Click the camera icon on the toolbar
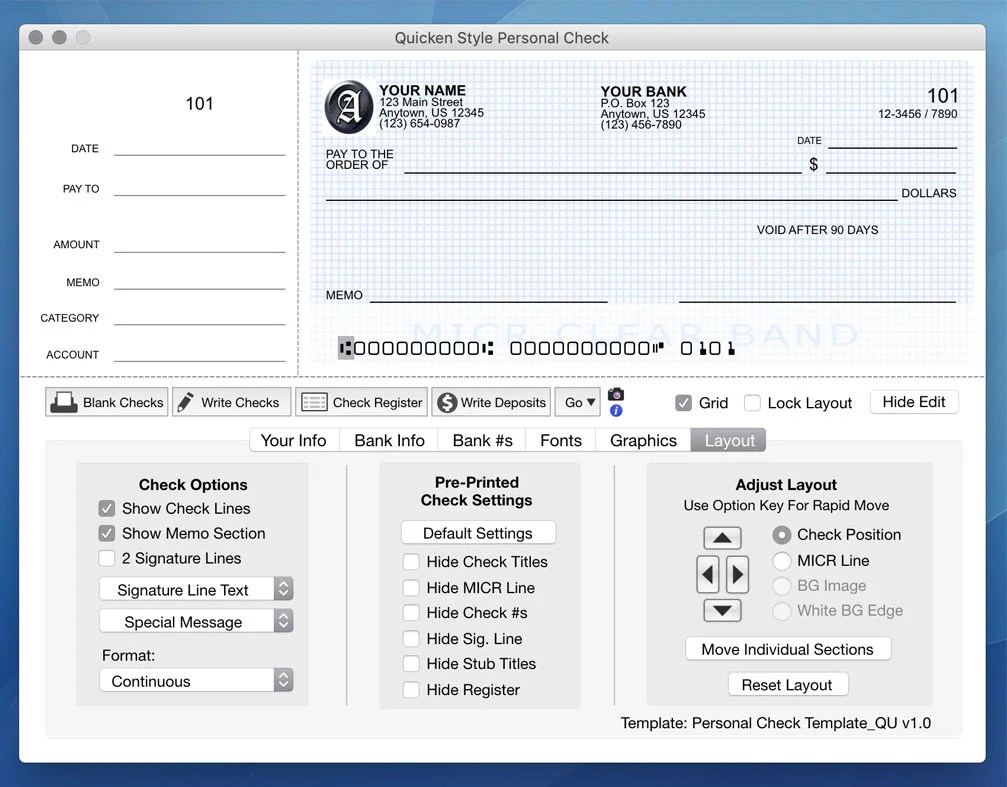The image size is (1007, 787). [x=615, y=394]
